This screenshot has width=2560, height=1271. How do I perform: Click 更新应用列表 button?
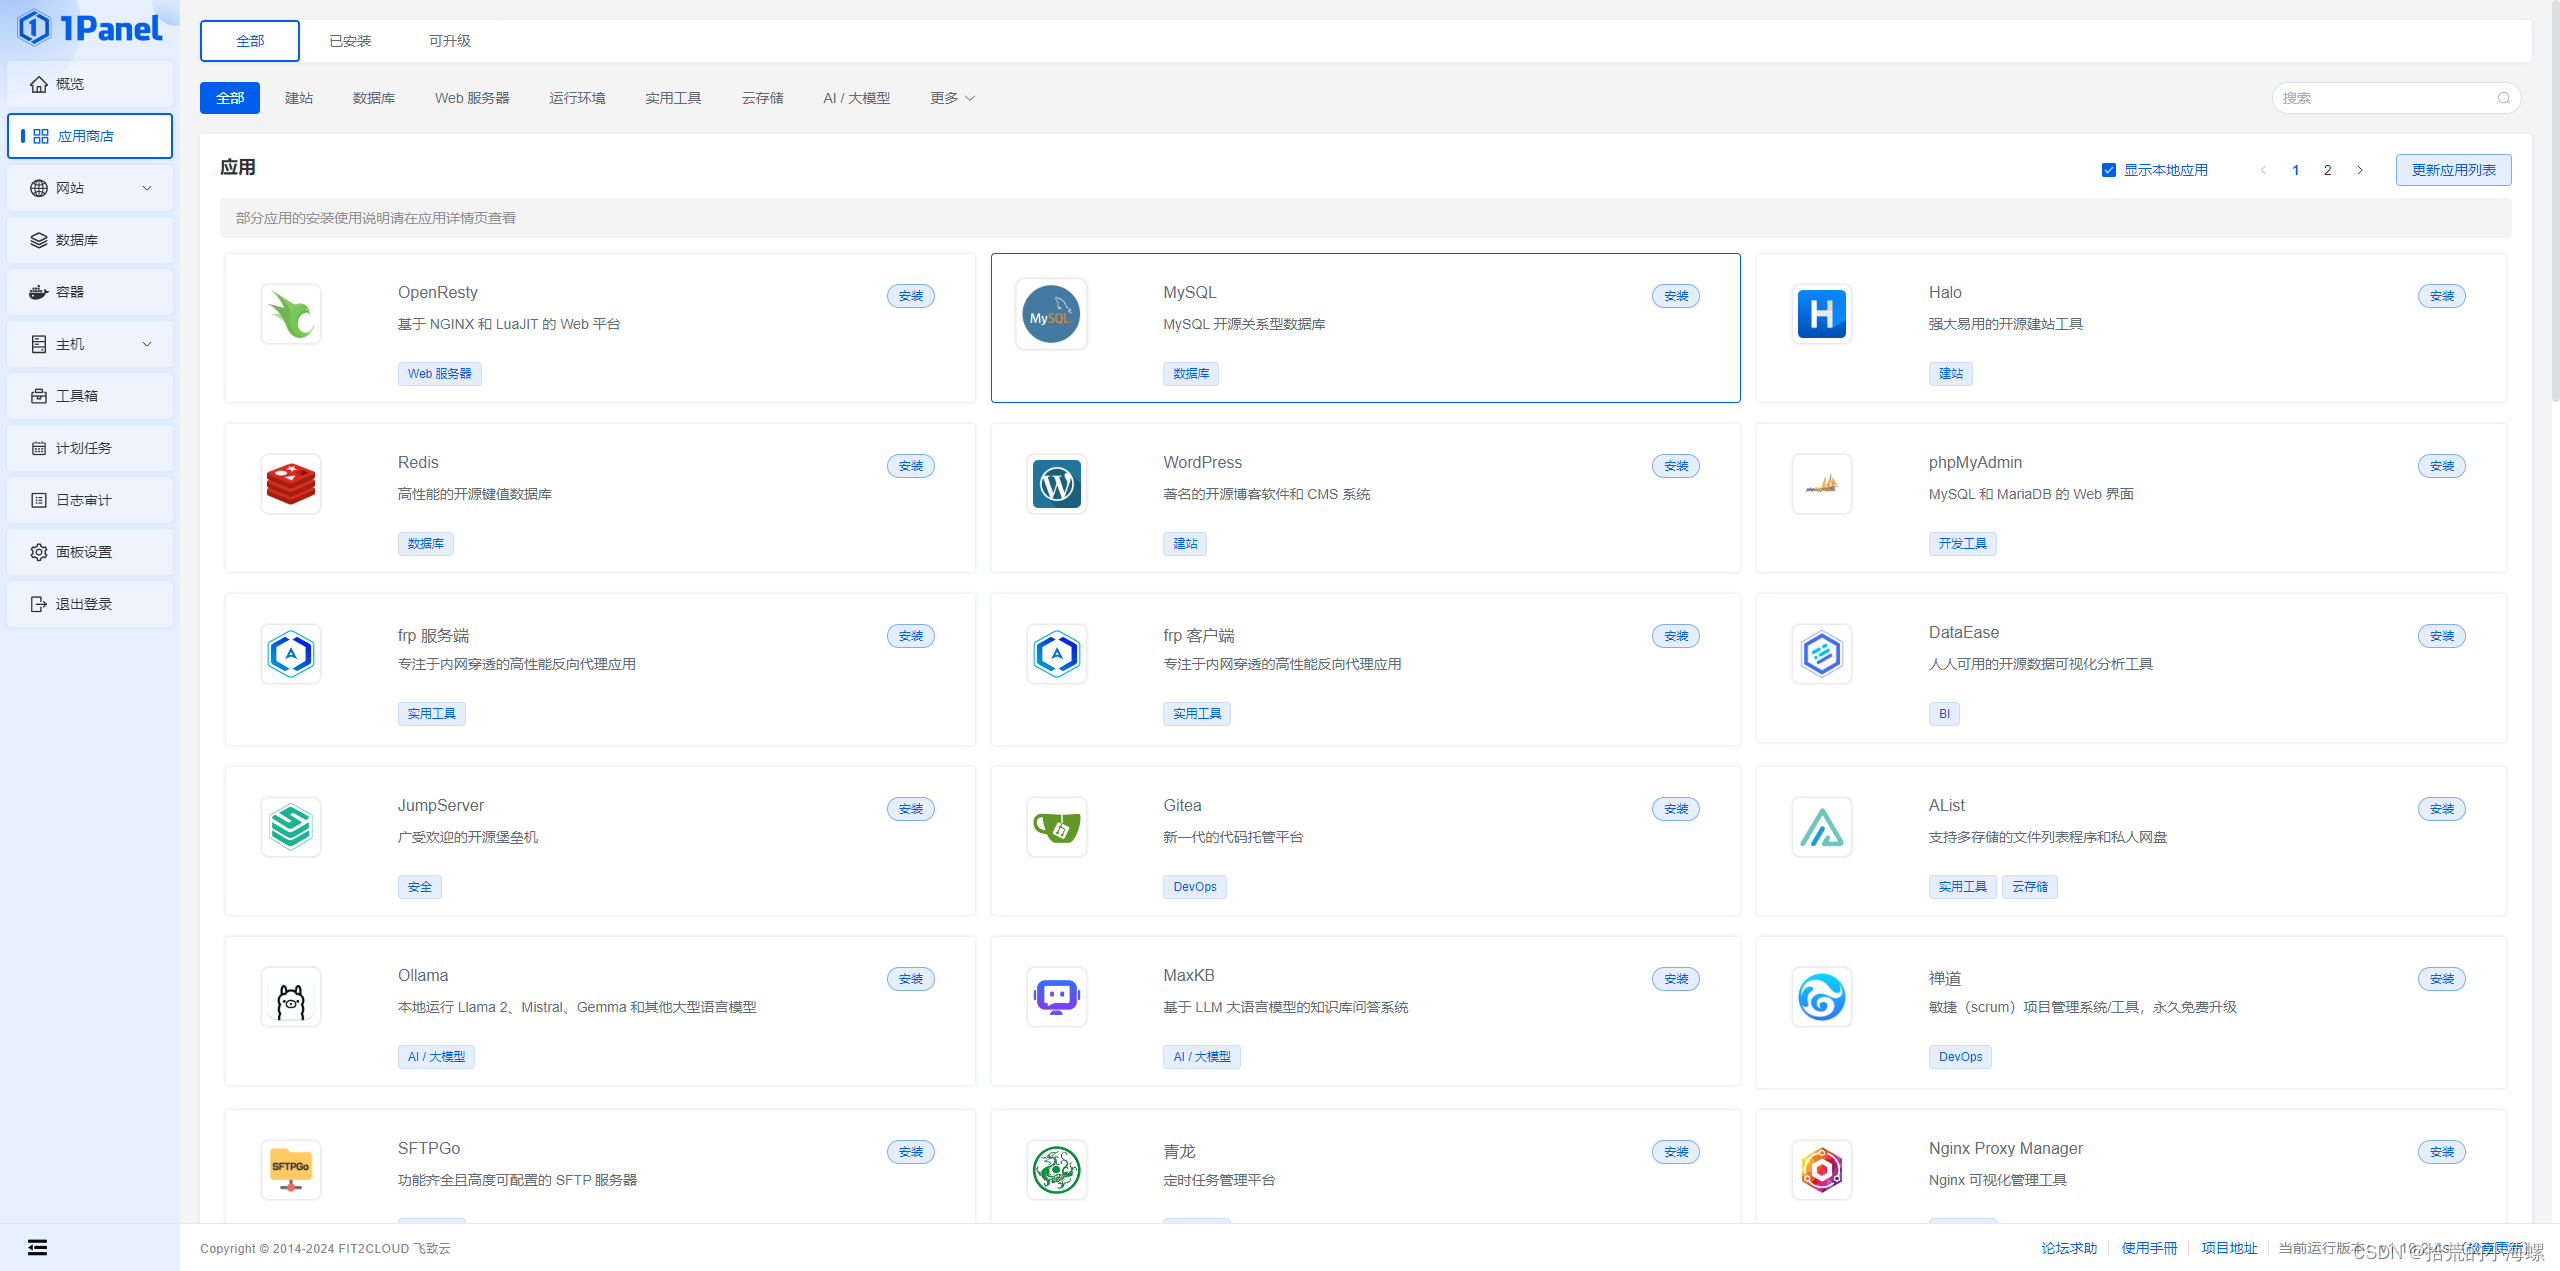point(2453,170)
